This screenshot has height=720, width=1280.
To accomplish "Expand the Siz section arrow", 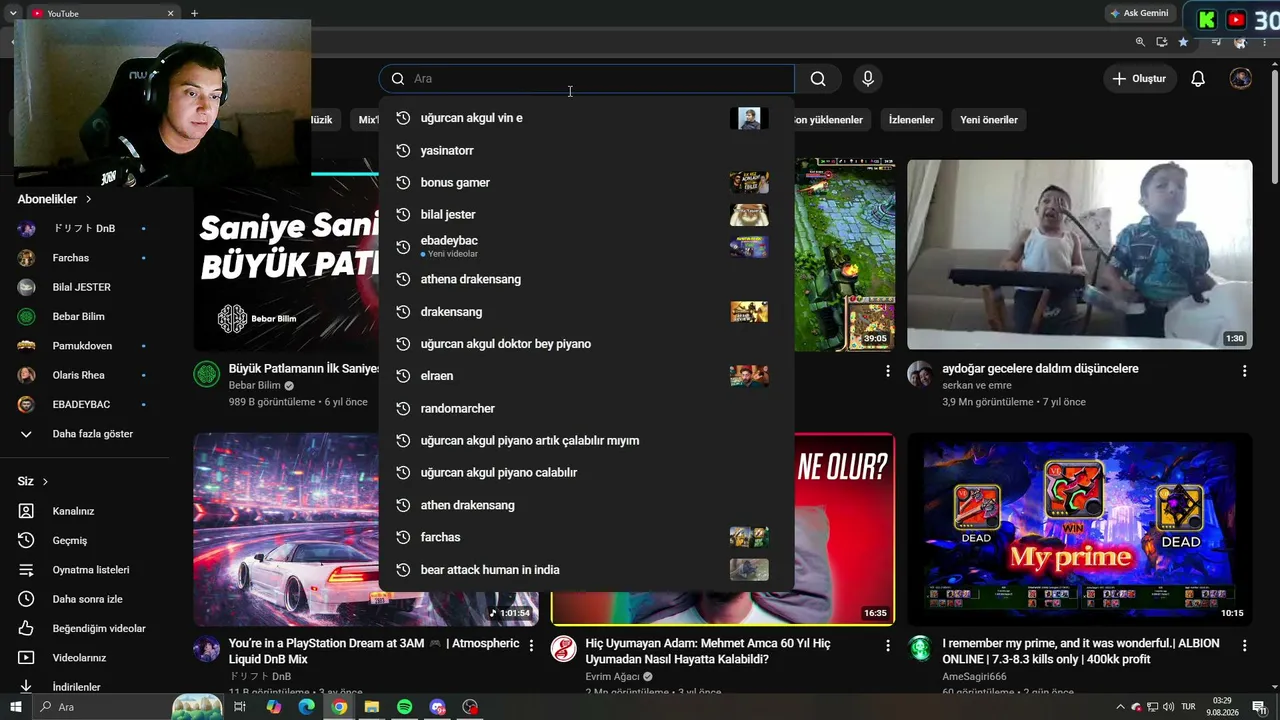I will (x=45, y=481).
